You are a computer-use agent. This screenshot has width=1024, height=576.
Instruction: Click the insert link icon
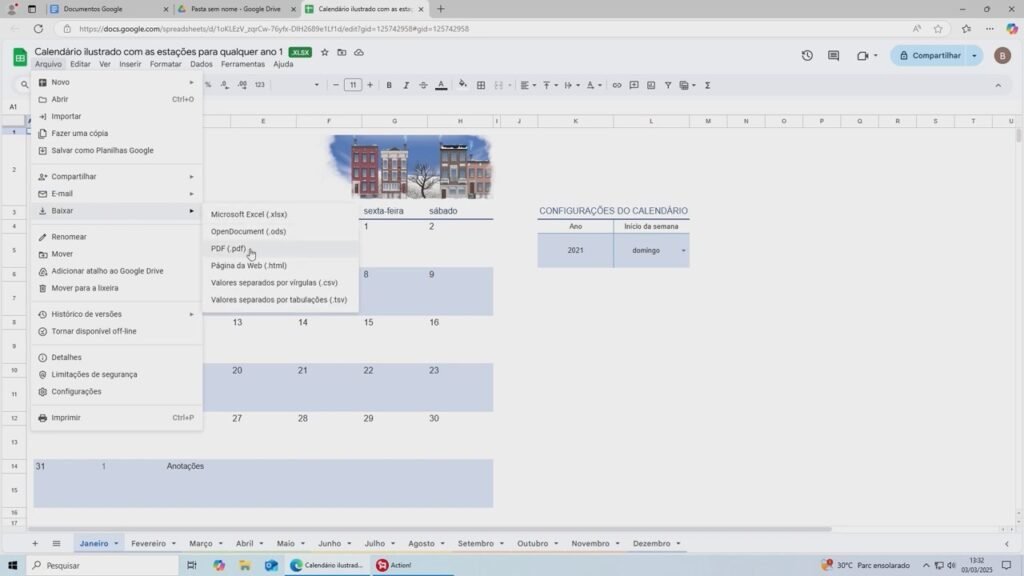tap(617, 85)
